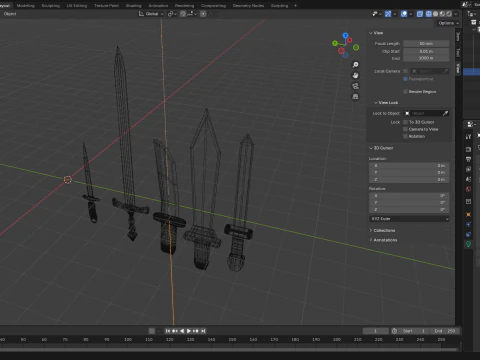
Task: Open the Tool properties tab icon
Action: [468, 136]
